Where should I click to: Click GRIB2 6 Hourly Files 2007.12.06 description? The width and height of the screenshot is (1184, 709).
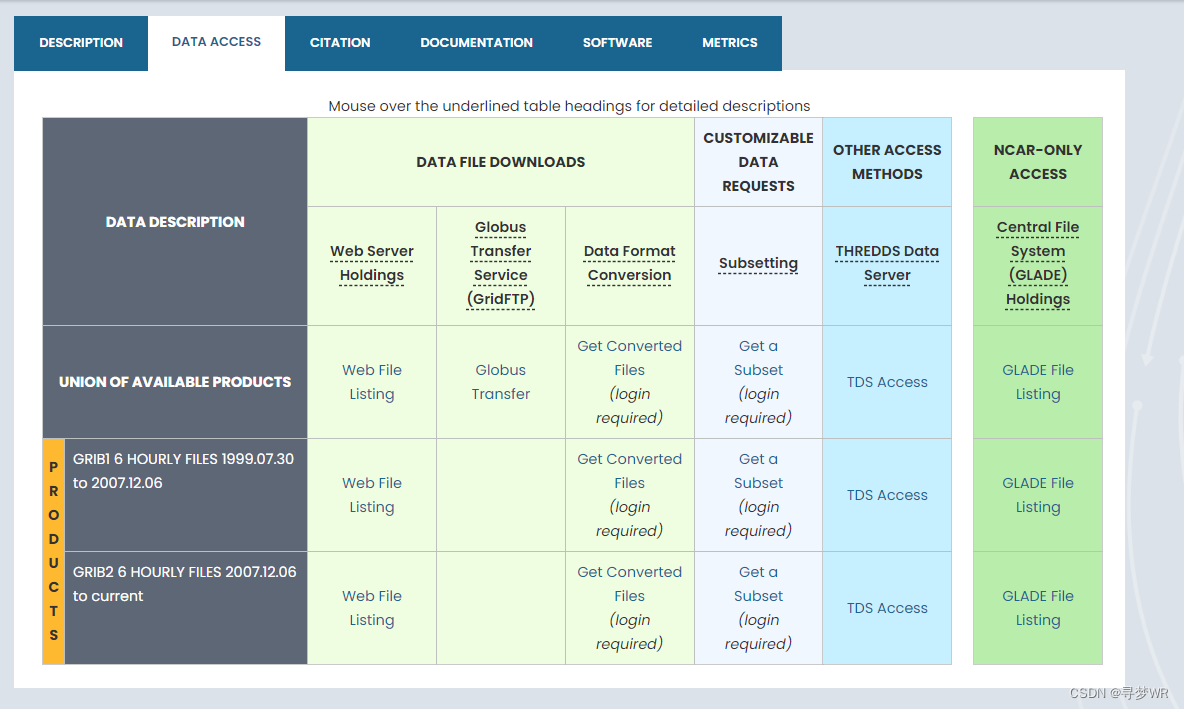point(185,584)
